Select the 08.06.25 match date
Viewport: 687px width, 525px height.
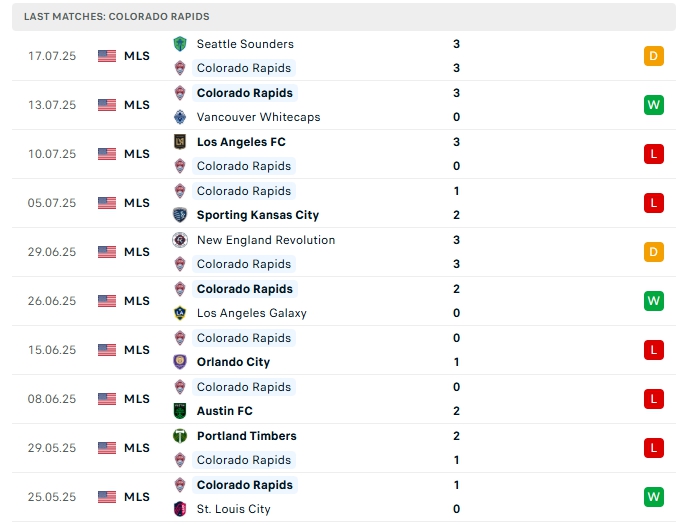pos(52,399)
